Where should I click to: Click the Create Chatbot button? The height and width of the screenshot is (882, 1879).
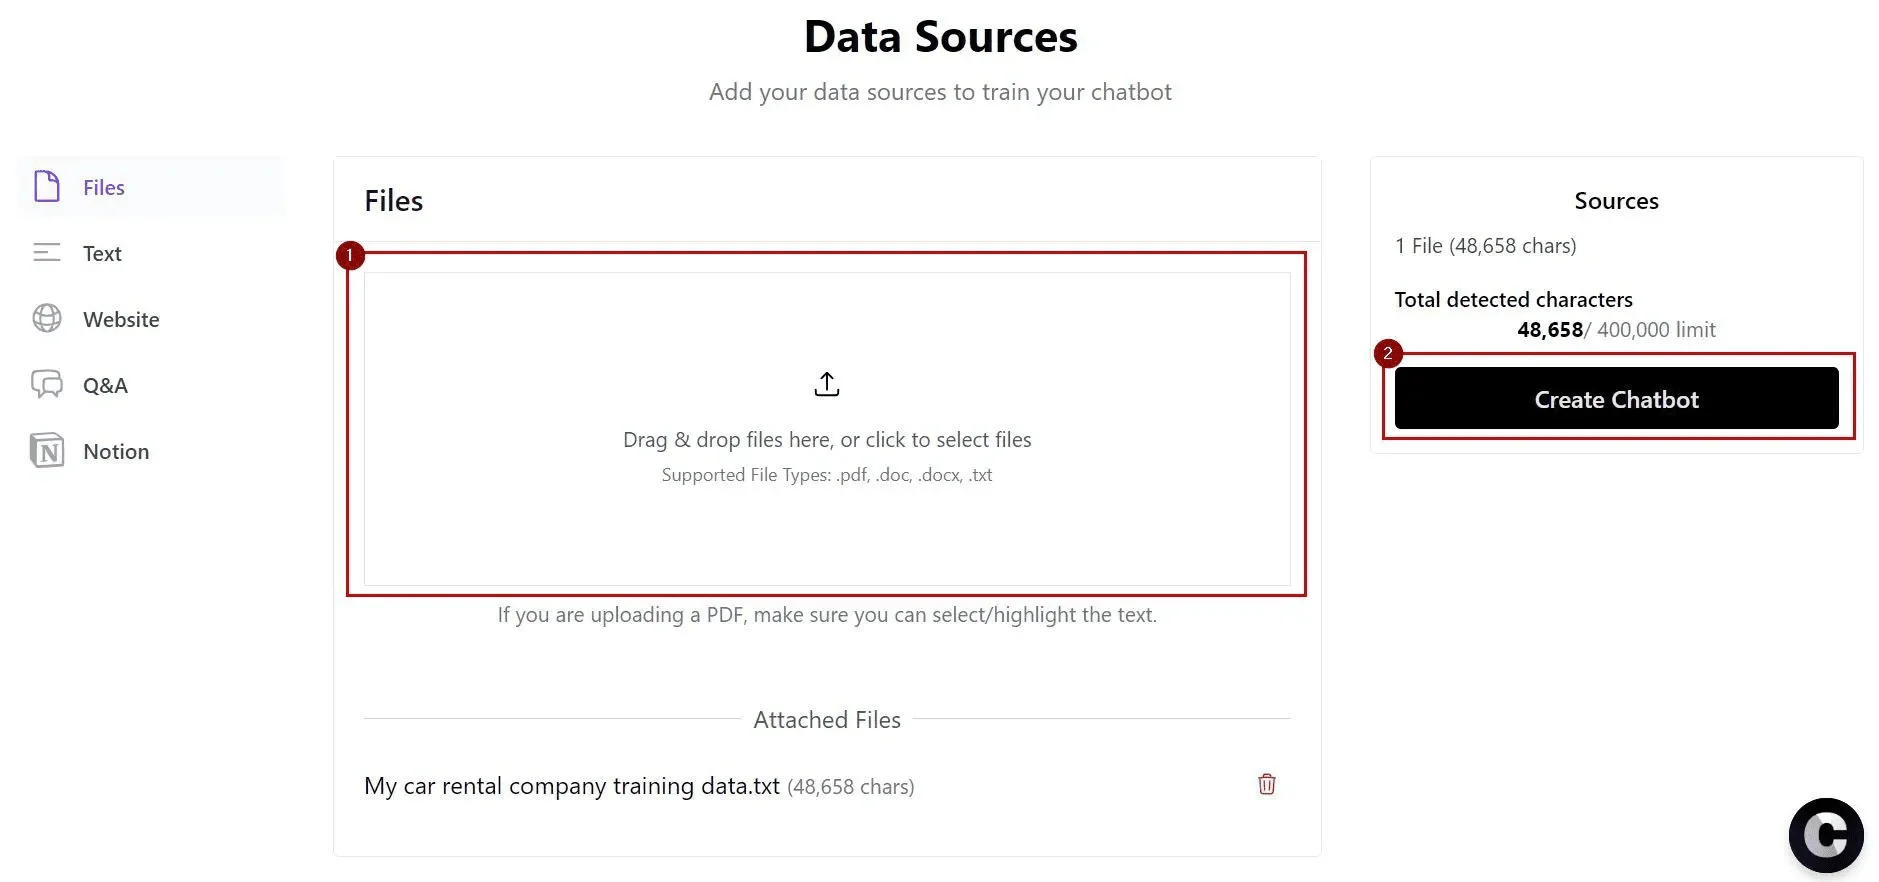(1615, 398)
